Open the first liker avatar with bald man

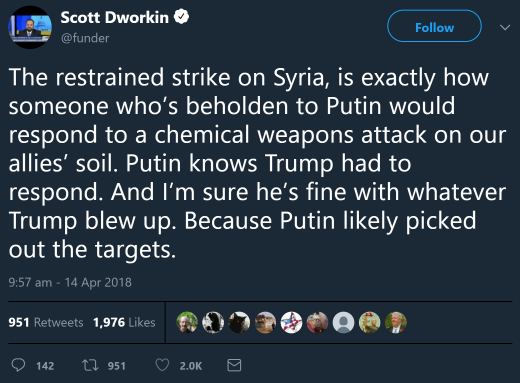pos(187,322)
